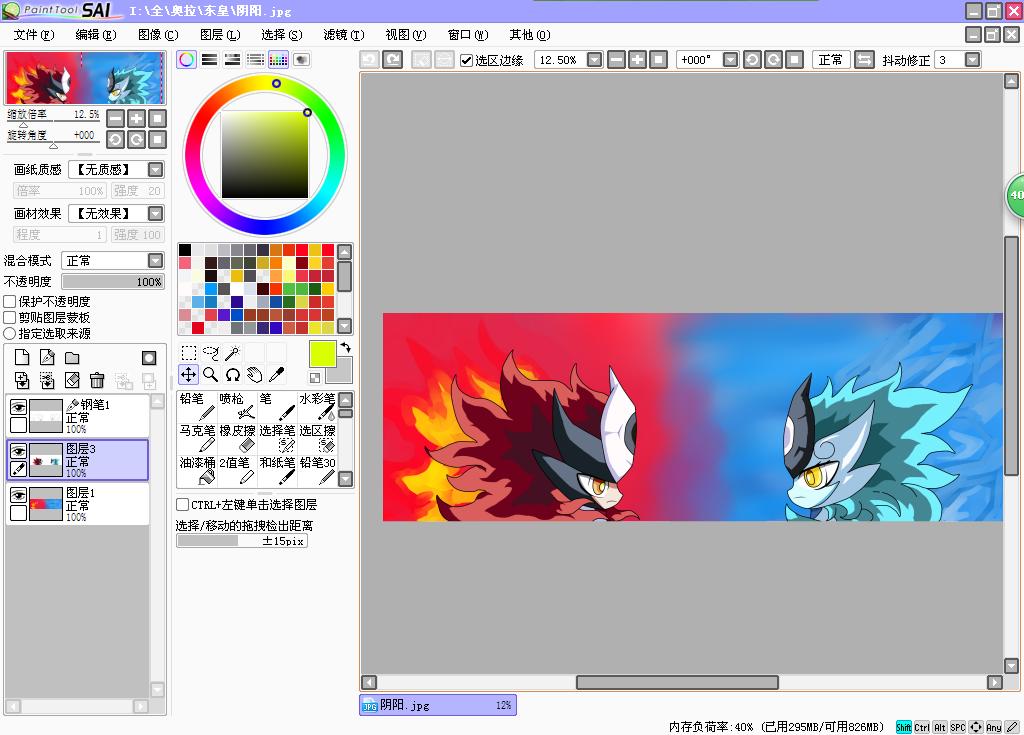Select the magic wand tool

click(232, 353)
